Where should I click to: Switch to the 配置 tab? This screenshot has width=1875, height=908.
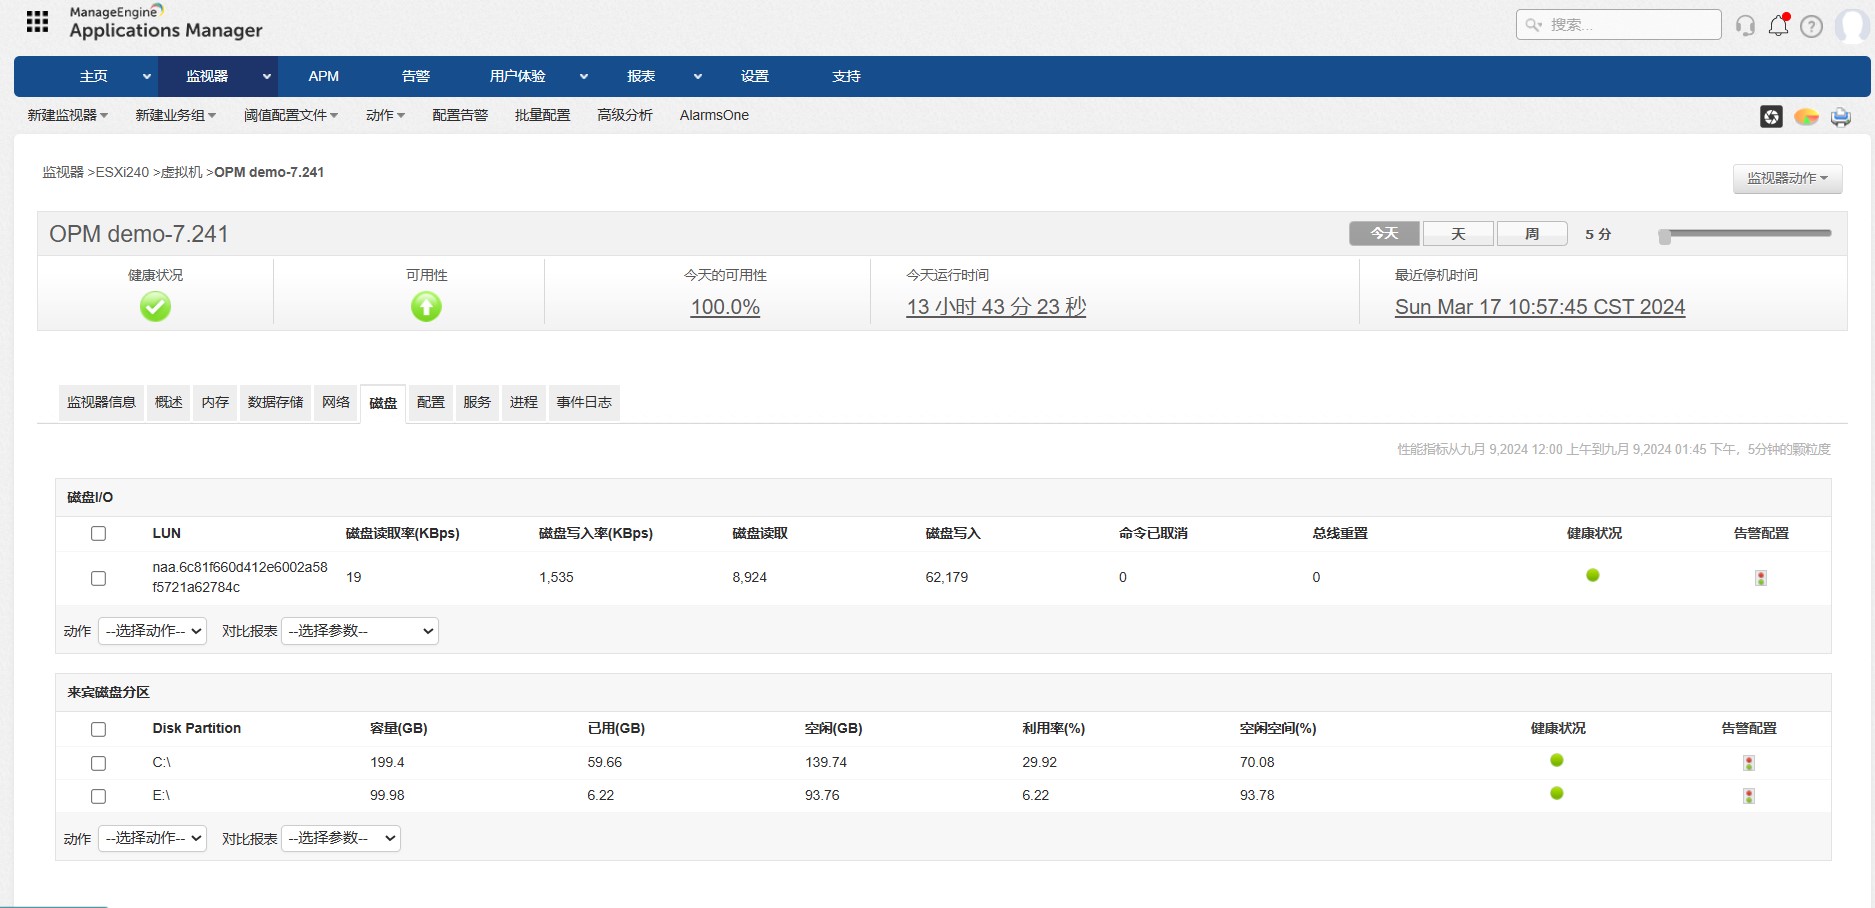click(x=431, y=402)
